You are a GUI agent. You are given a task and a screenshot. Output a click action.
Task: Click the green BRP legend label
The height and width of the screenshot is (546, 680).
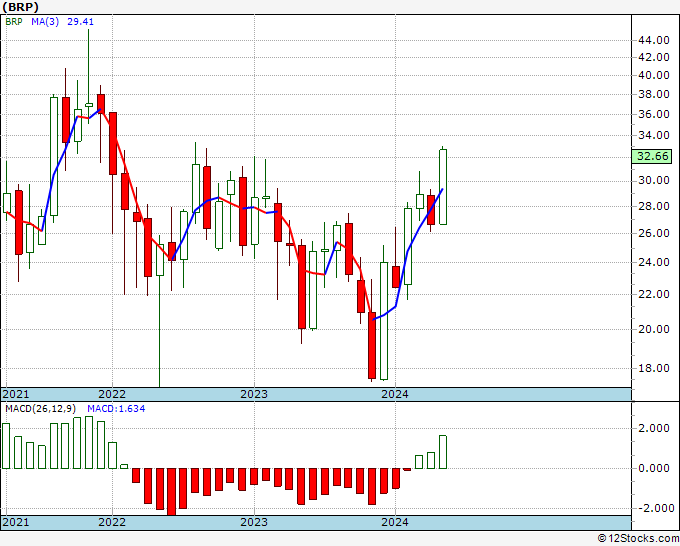pos(14,22)
